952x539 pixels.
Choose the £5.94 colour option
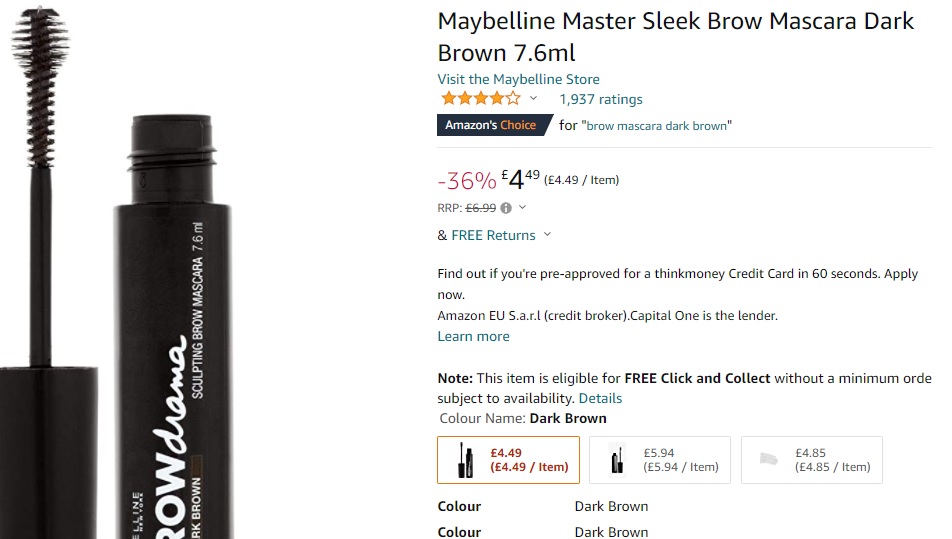(659, 460)
